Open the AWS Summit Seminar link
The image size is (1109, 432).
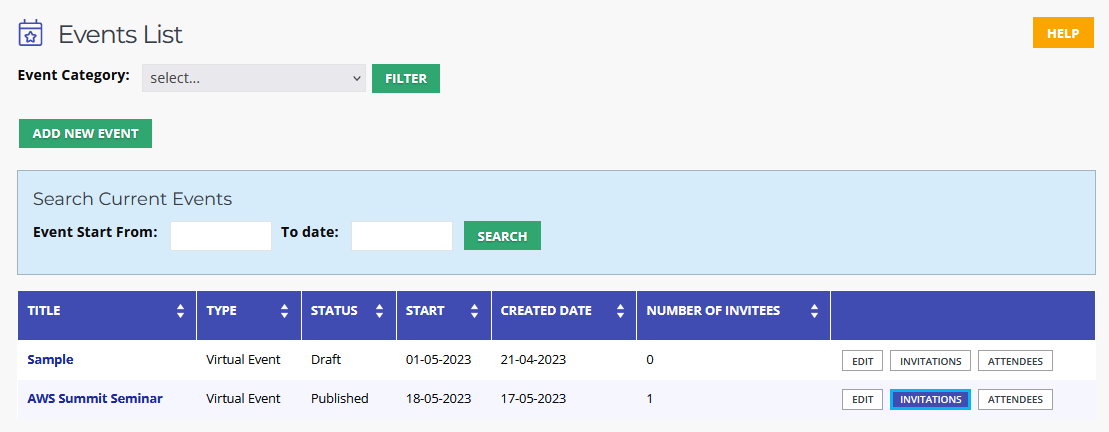click(x=95, y=398)
